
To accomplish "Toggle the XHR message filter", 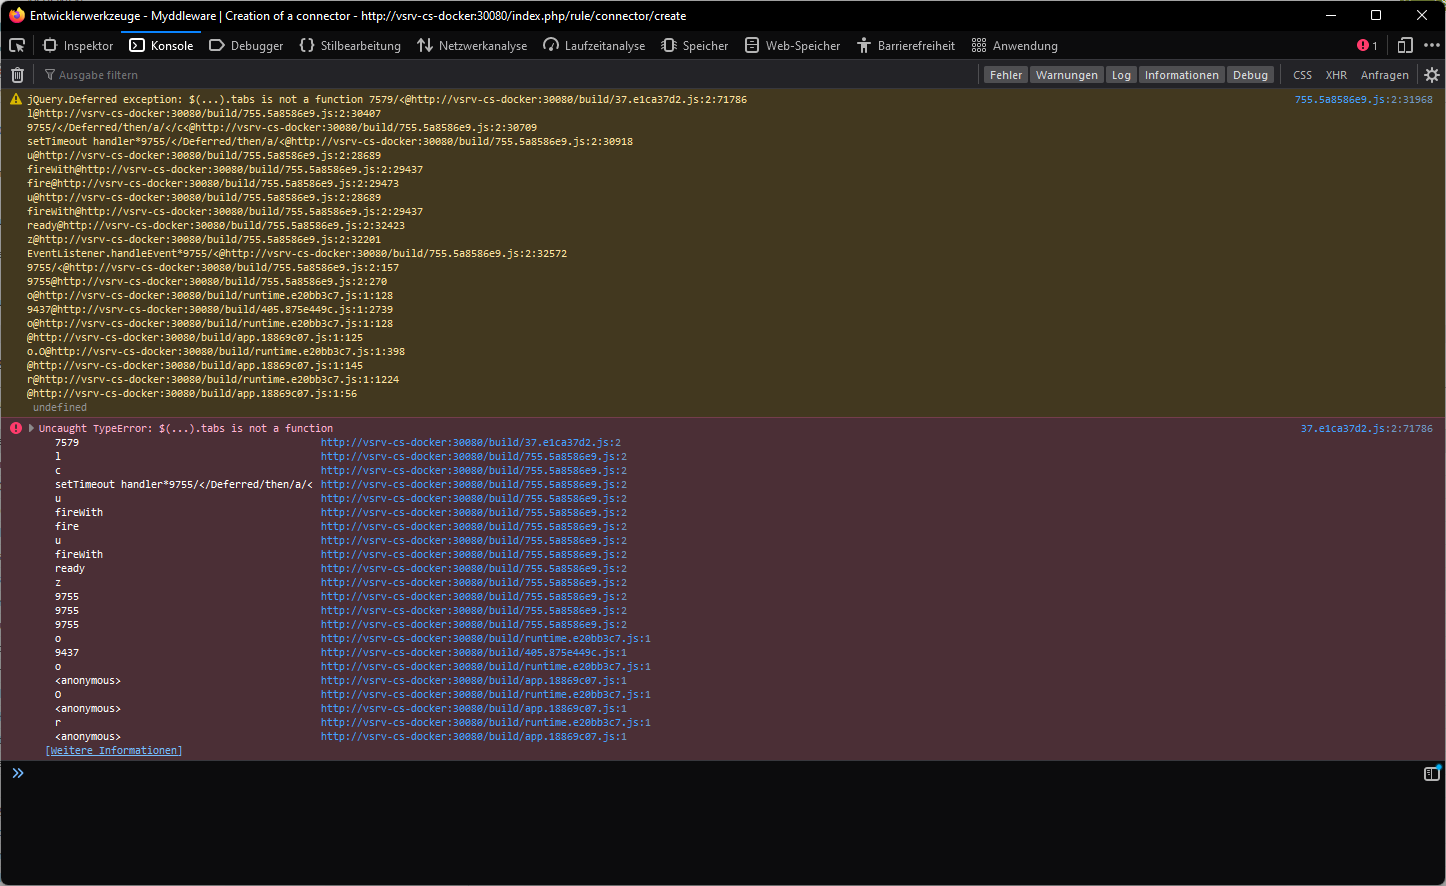I will pyautogui.click(x=1336, y=74).
